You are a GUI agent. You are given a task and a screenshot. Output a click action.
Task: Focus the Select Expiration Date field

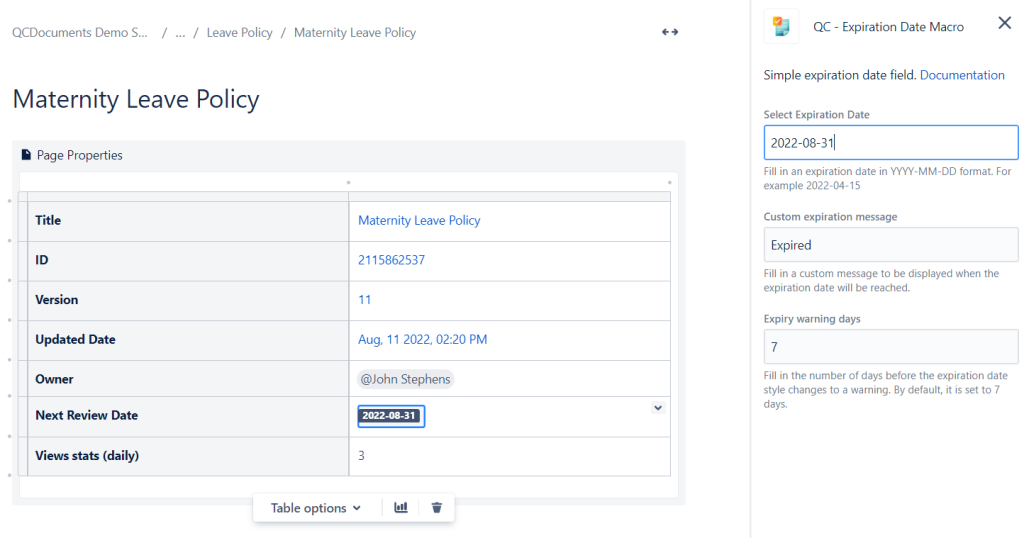tap(891, 142)
